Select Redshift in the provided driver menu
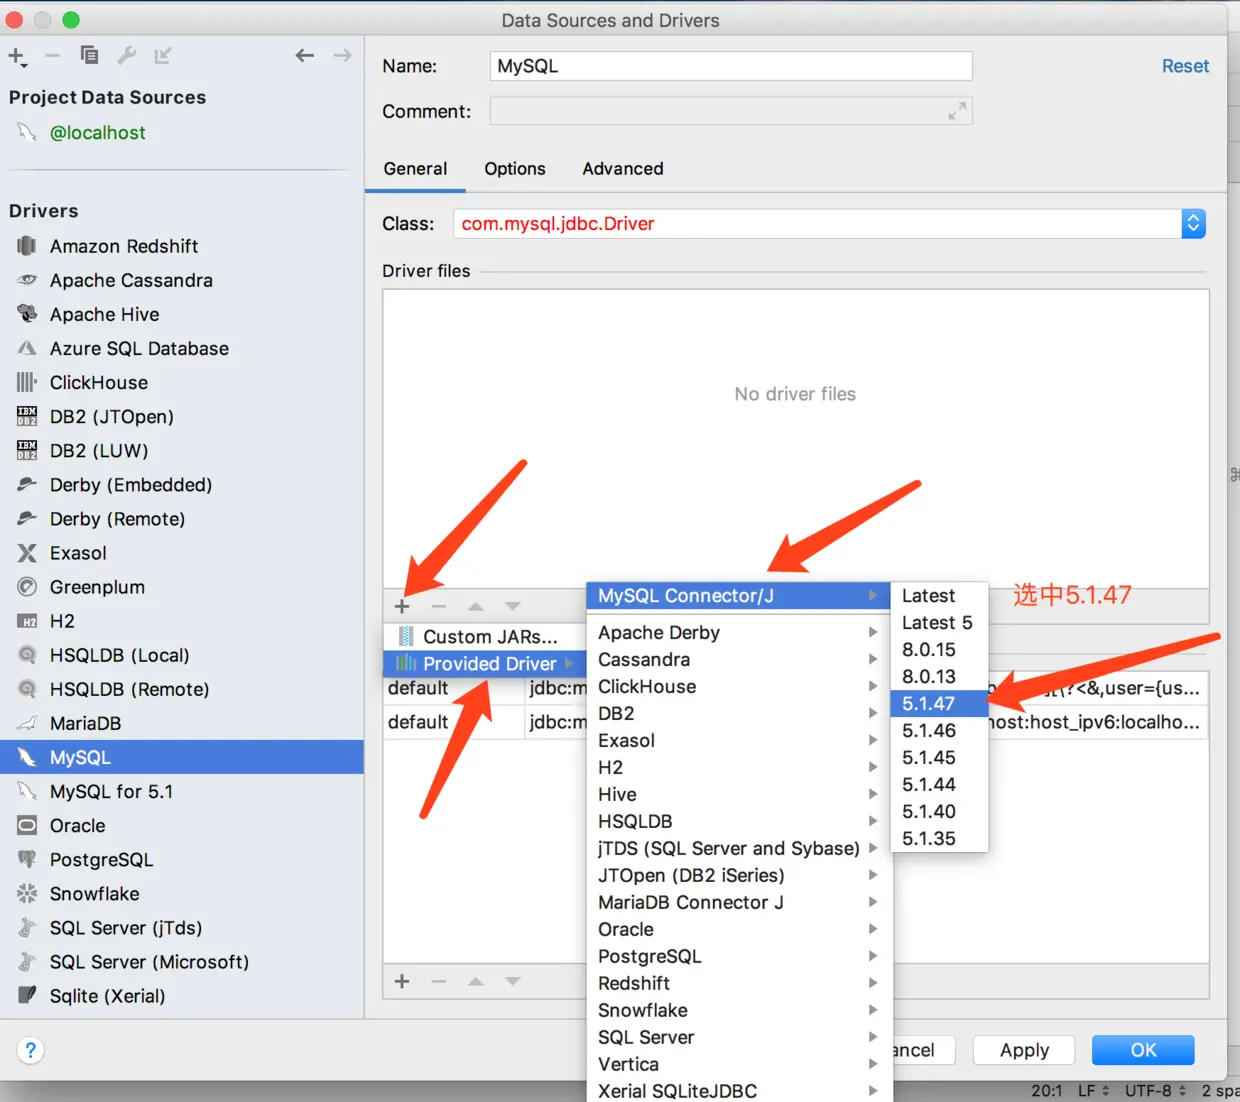The width and height of the screenshot is (1240, 1102). tap(738, 983)
